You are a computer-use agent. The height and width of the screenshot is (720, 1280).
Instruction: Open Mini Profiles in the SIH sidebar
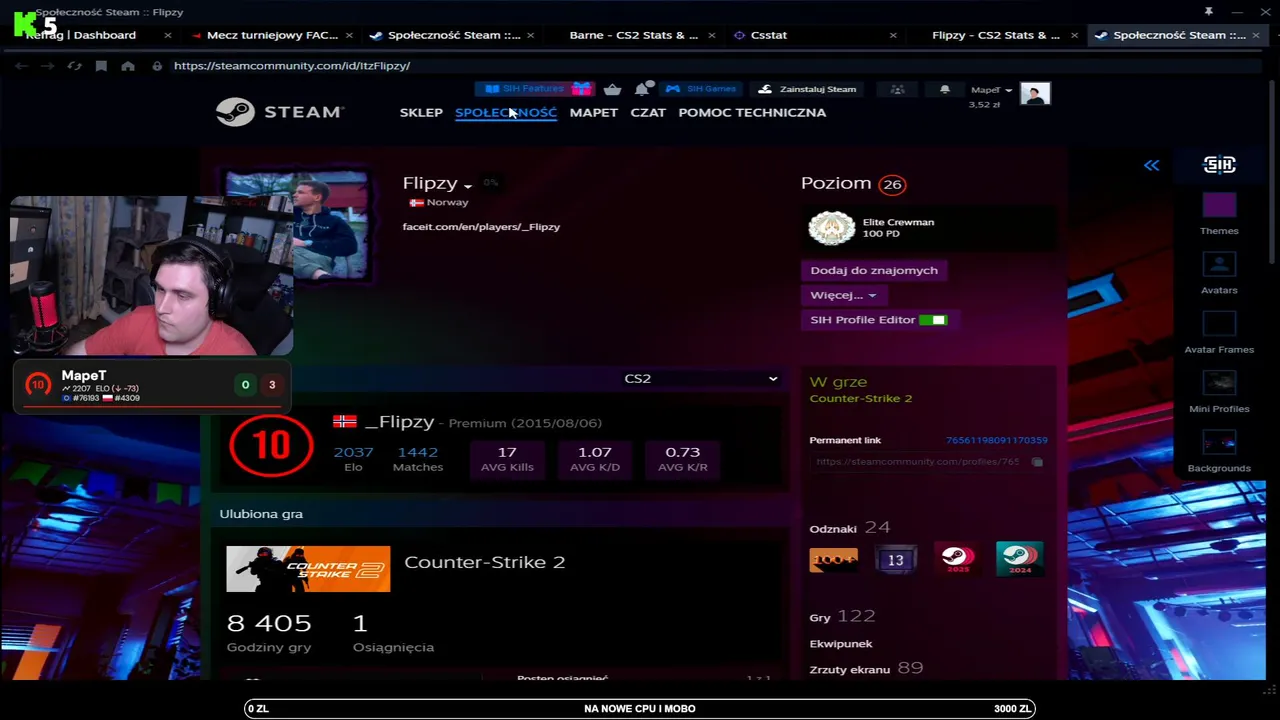[1219, 392]
